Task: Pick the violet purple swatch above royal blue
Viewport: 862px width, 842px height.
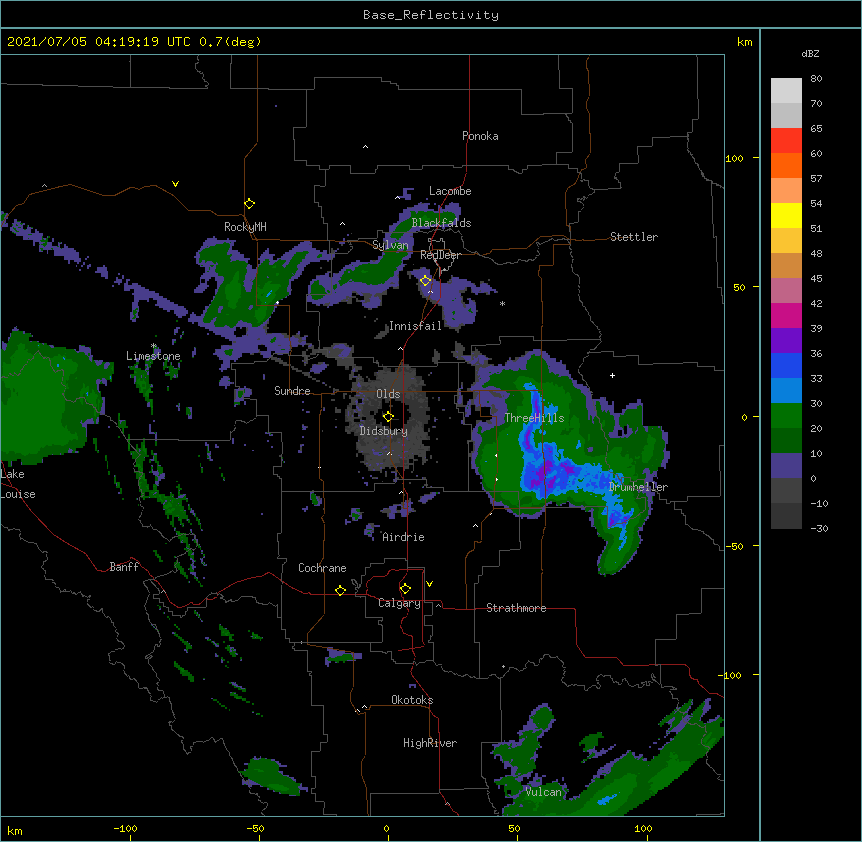Action: [x=786, y=341]
